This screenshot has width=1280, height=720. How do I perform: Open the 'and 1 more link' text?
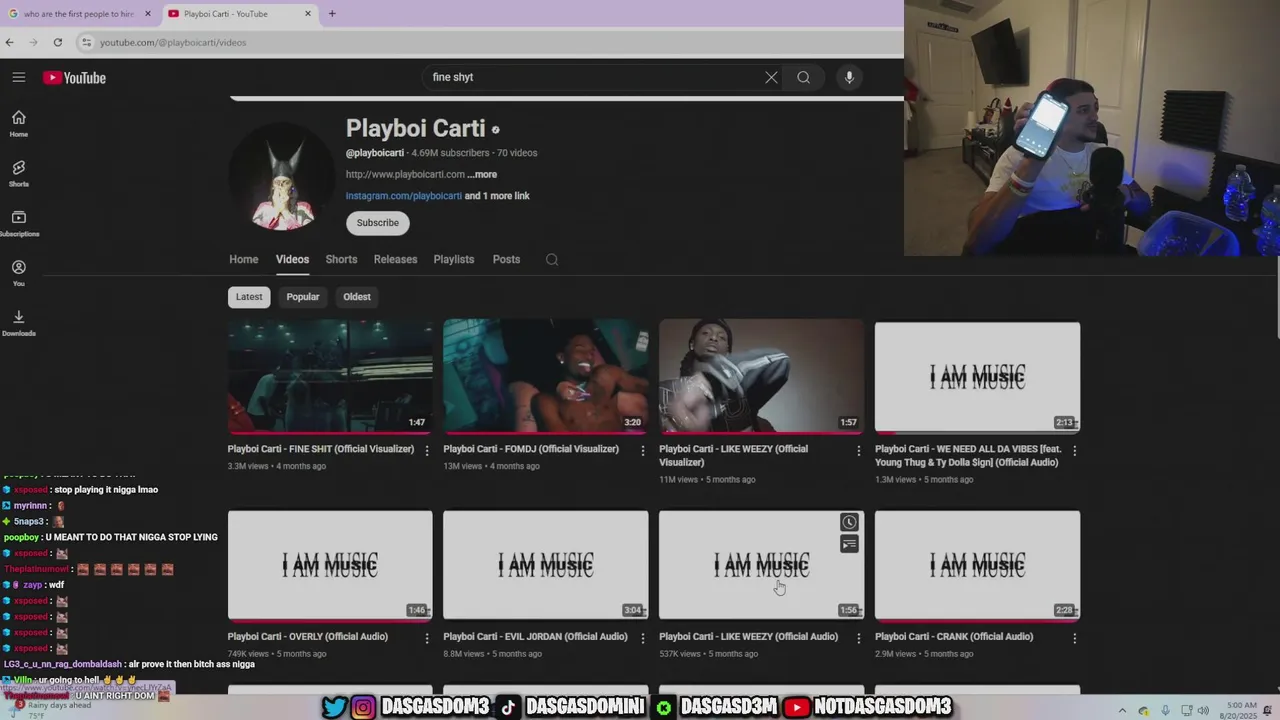pos(497,196)
